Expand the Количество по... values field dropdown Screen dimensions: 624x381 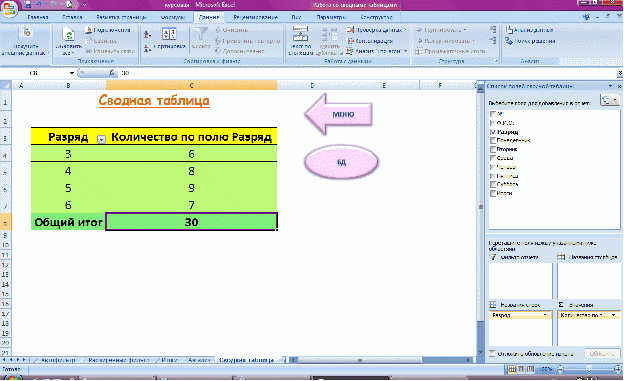tap(614, 315)
